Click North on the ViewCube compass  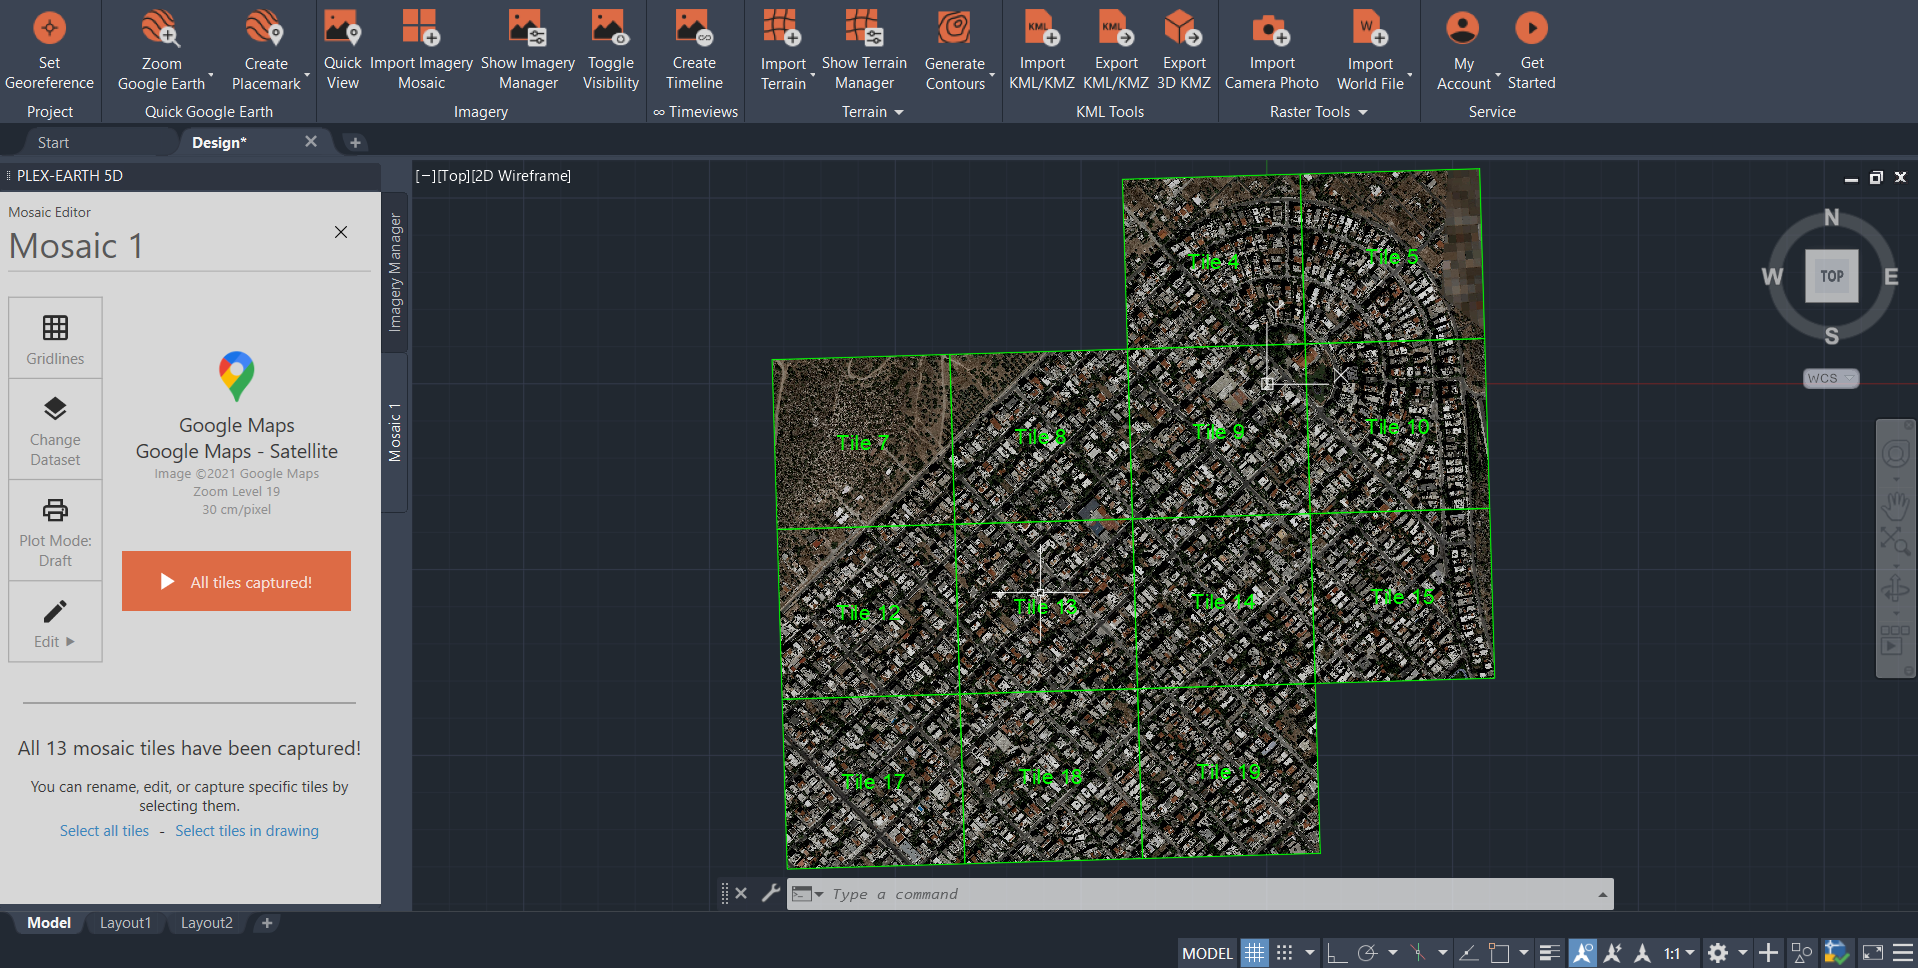coord(1831,217)
